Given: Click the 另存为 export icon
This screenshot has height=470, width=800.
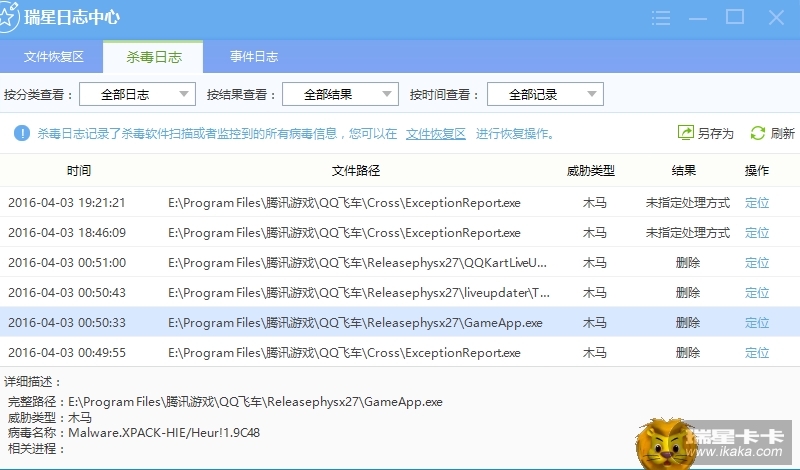Looking at the screenshot, I should 685,133.
